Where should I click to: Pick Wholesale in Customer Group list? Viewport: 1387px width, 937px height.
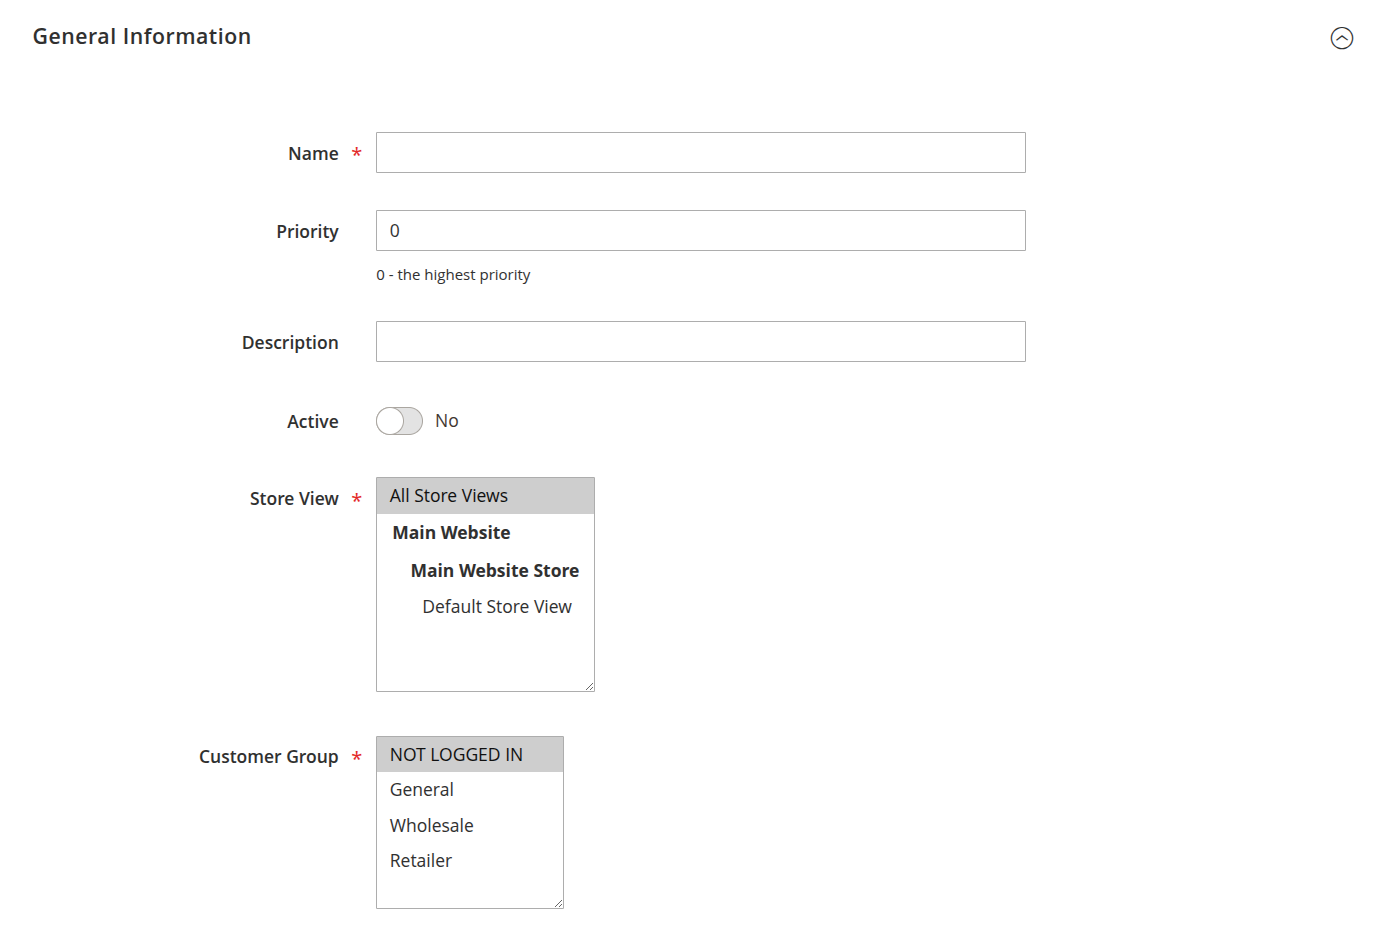(432, 826)
